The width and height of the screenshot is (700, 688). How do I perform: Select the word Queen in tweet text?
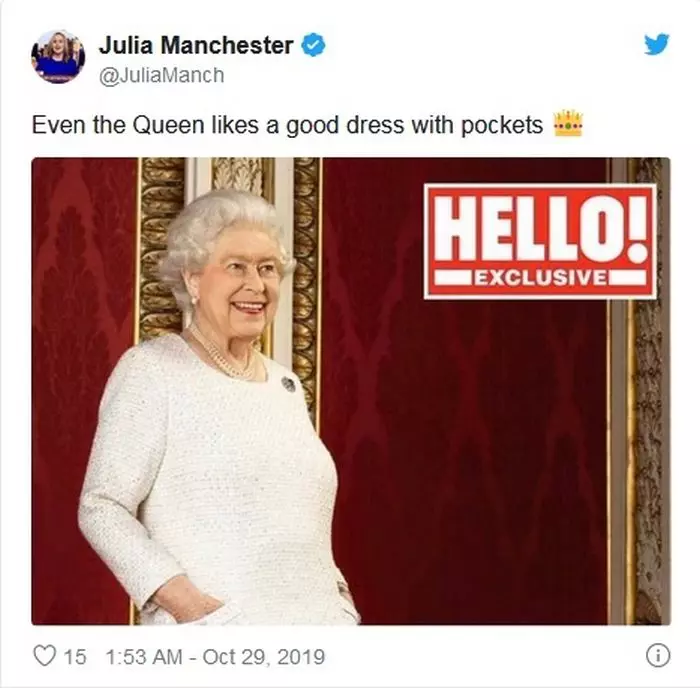coord(168,125)
